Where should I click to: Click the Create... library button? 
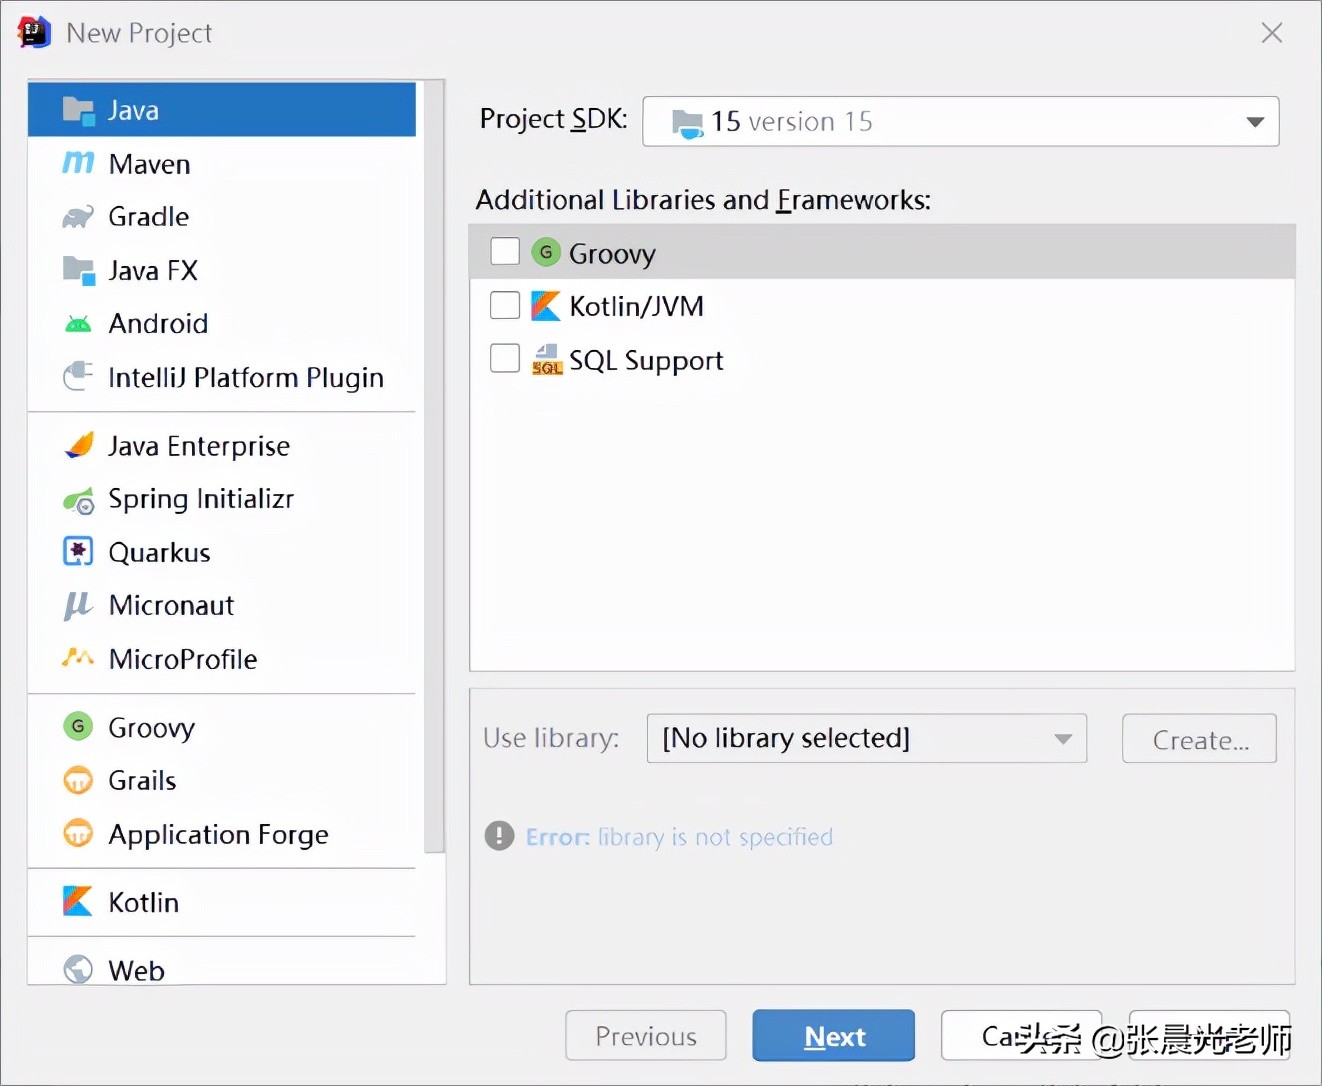tap(1199, 739)
